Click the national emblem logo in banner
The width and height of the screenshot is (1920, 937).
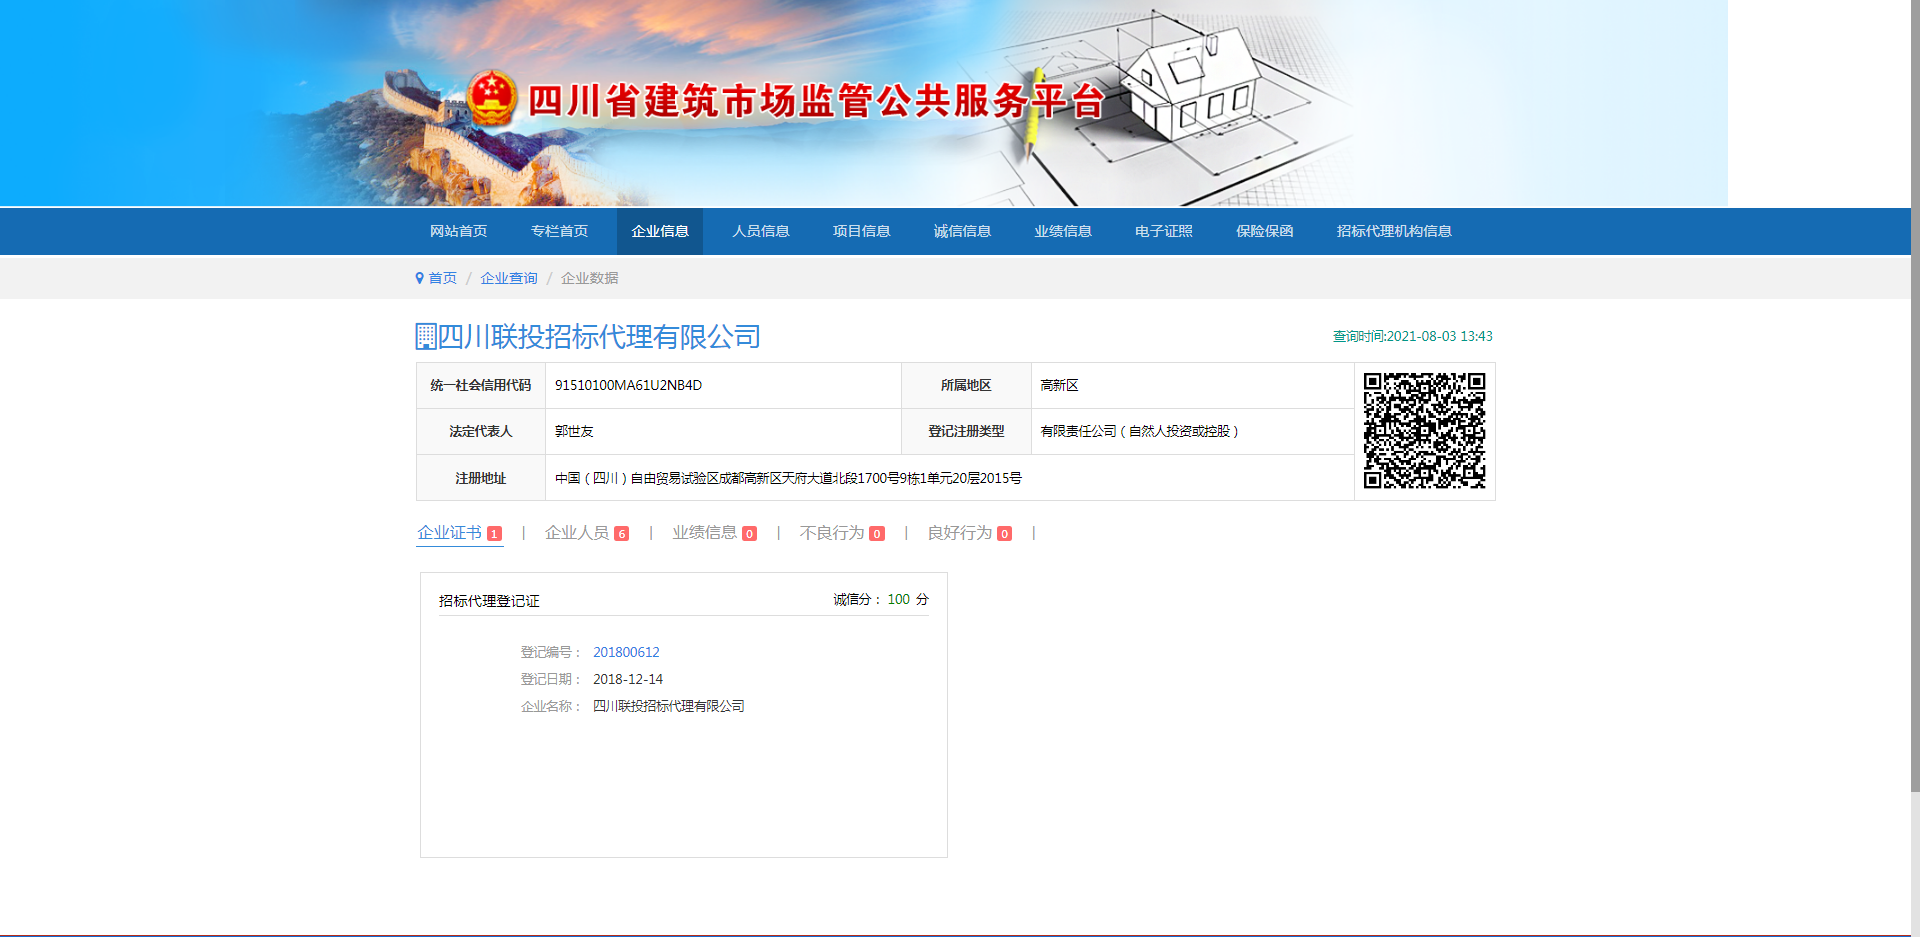click(491, 99)
